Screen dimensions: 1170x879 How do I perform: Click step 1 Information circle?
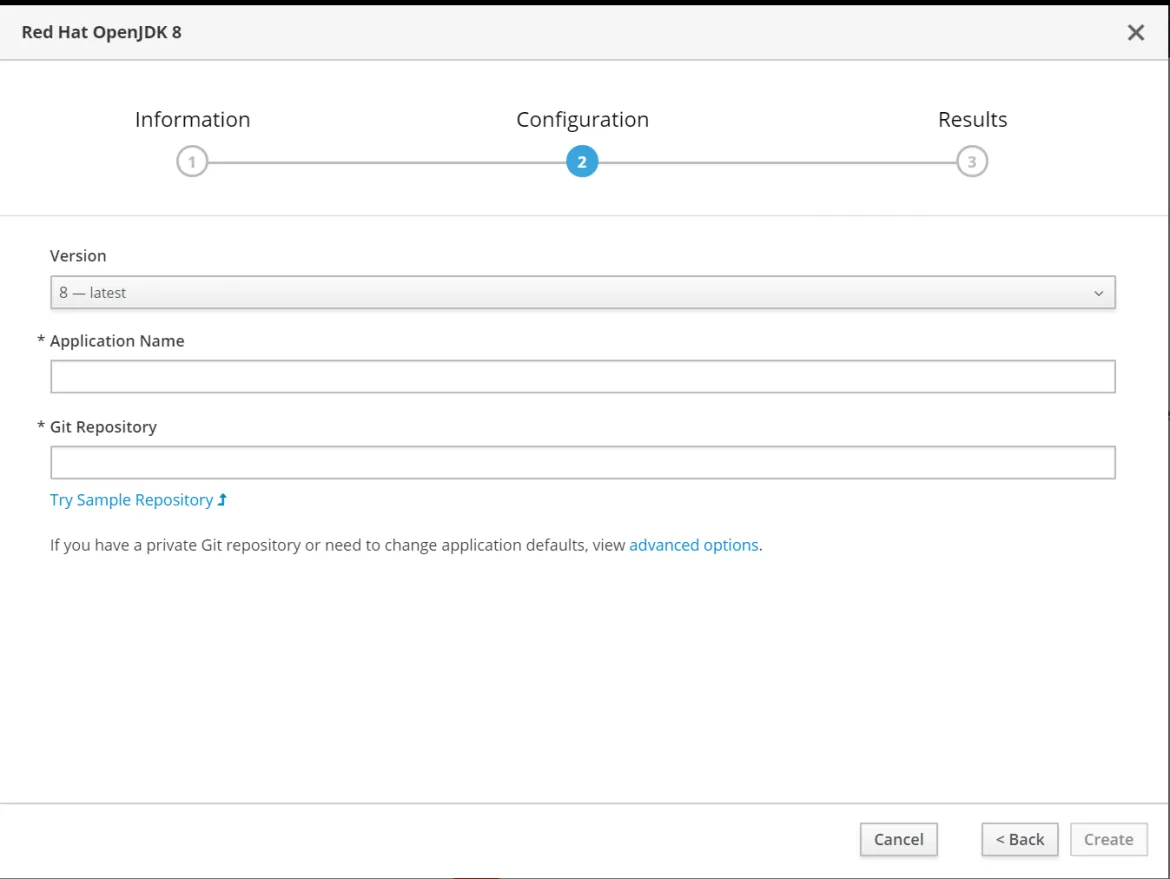click(192, 160)
